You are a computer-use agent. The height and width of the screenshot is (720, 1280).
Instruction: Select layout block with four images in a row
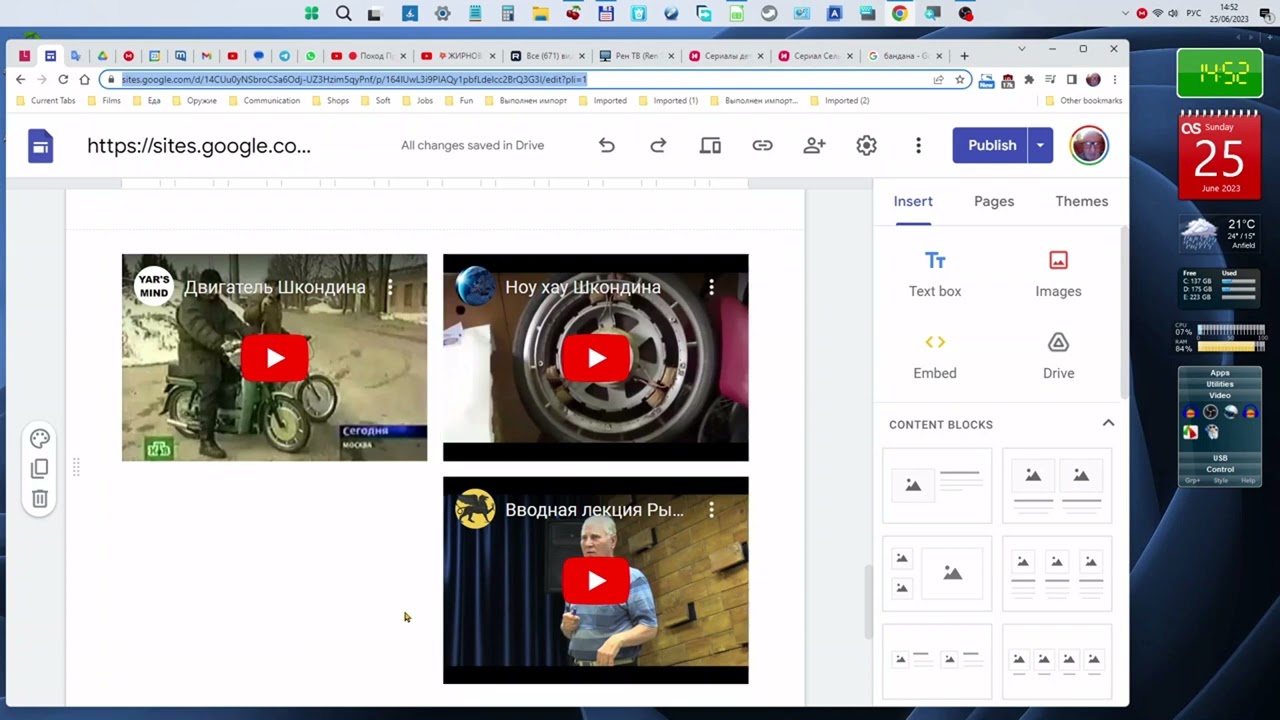[1057, 661]
